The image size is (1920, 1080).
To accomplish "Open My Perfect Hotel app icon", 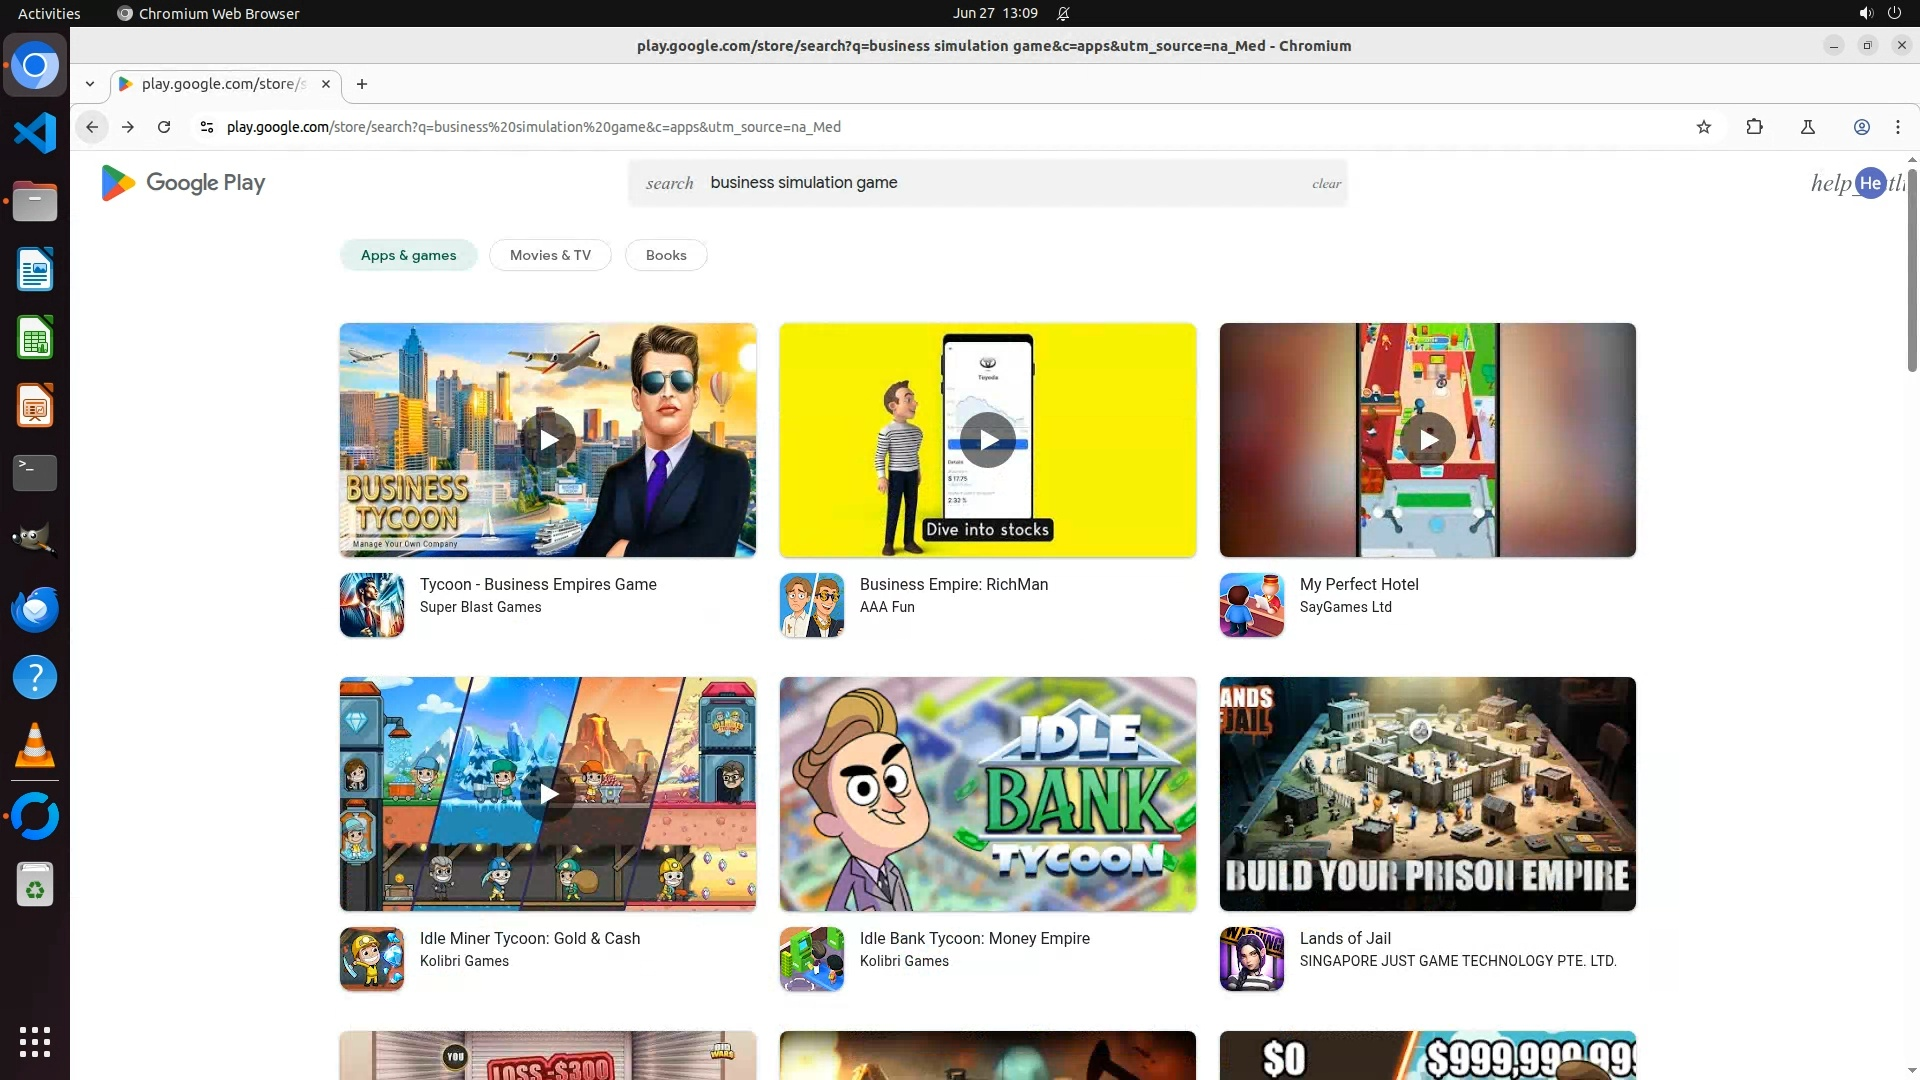I will tap(1251, 605).
